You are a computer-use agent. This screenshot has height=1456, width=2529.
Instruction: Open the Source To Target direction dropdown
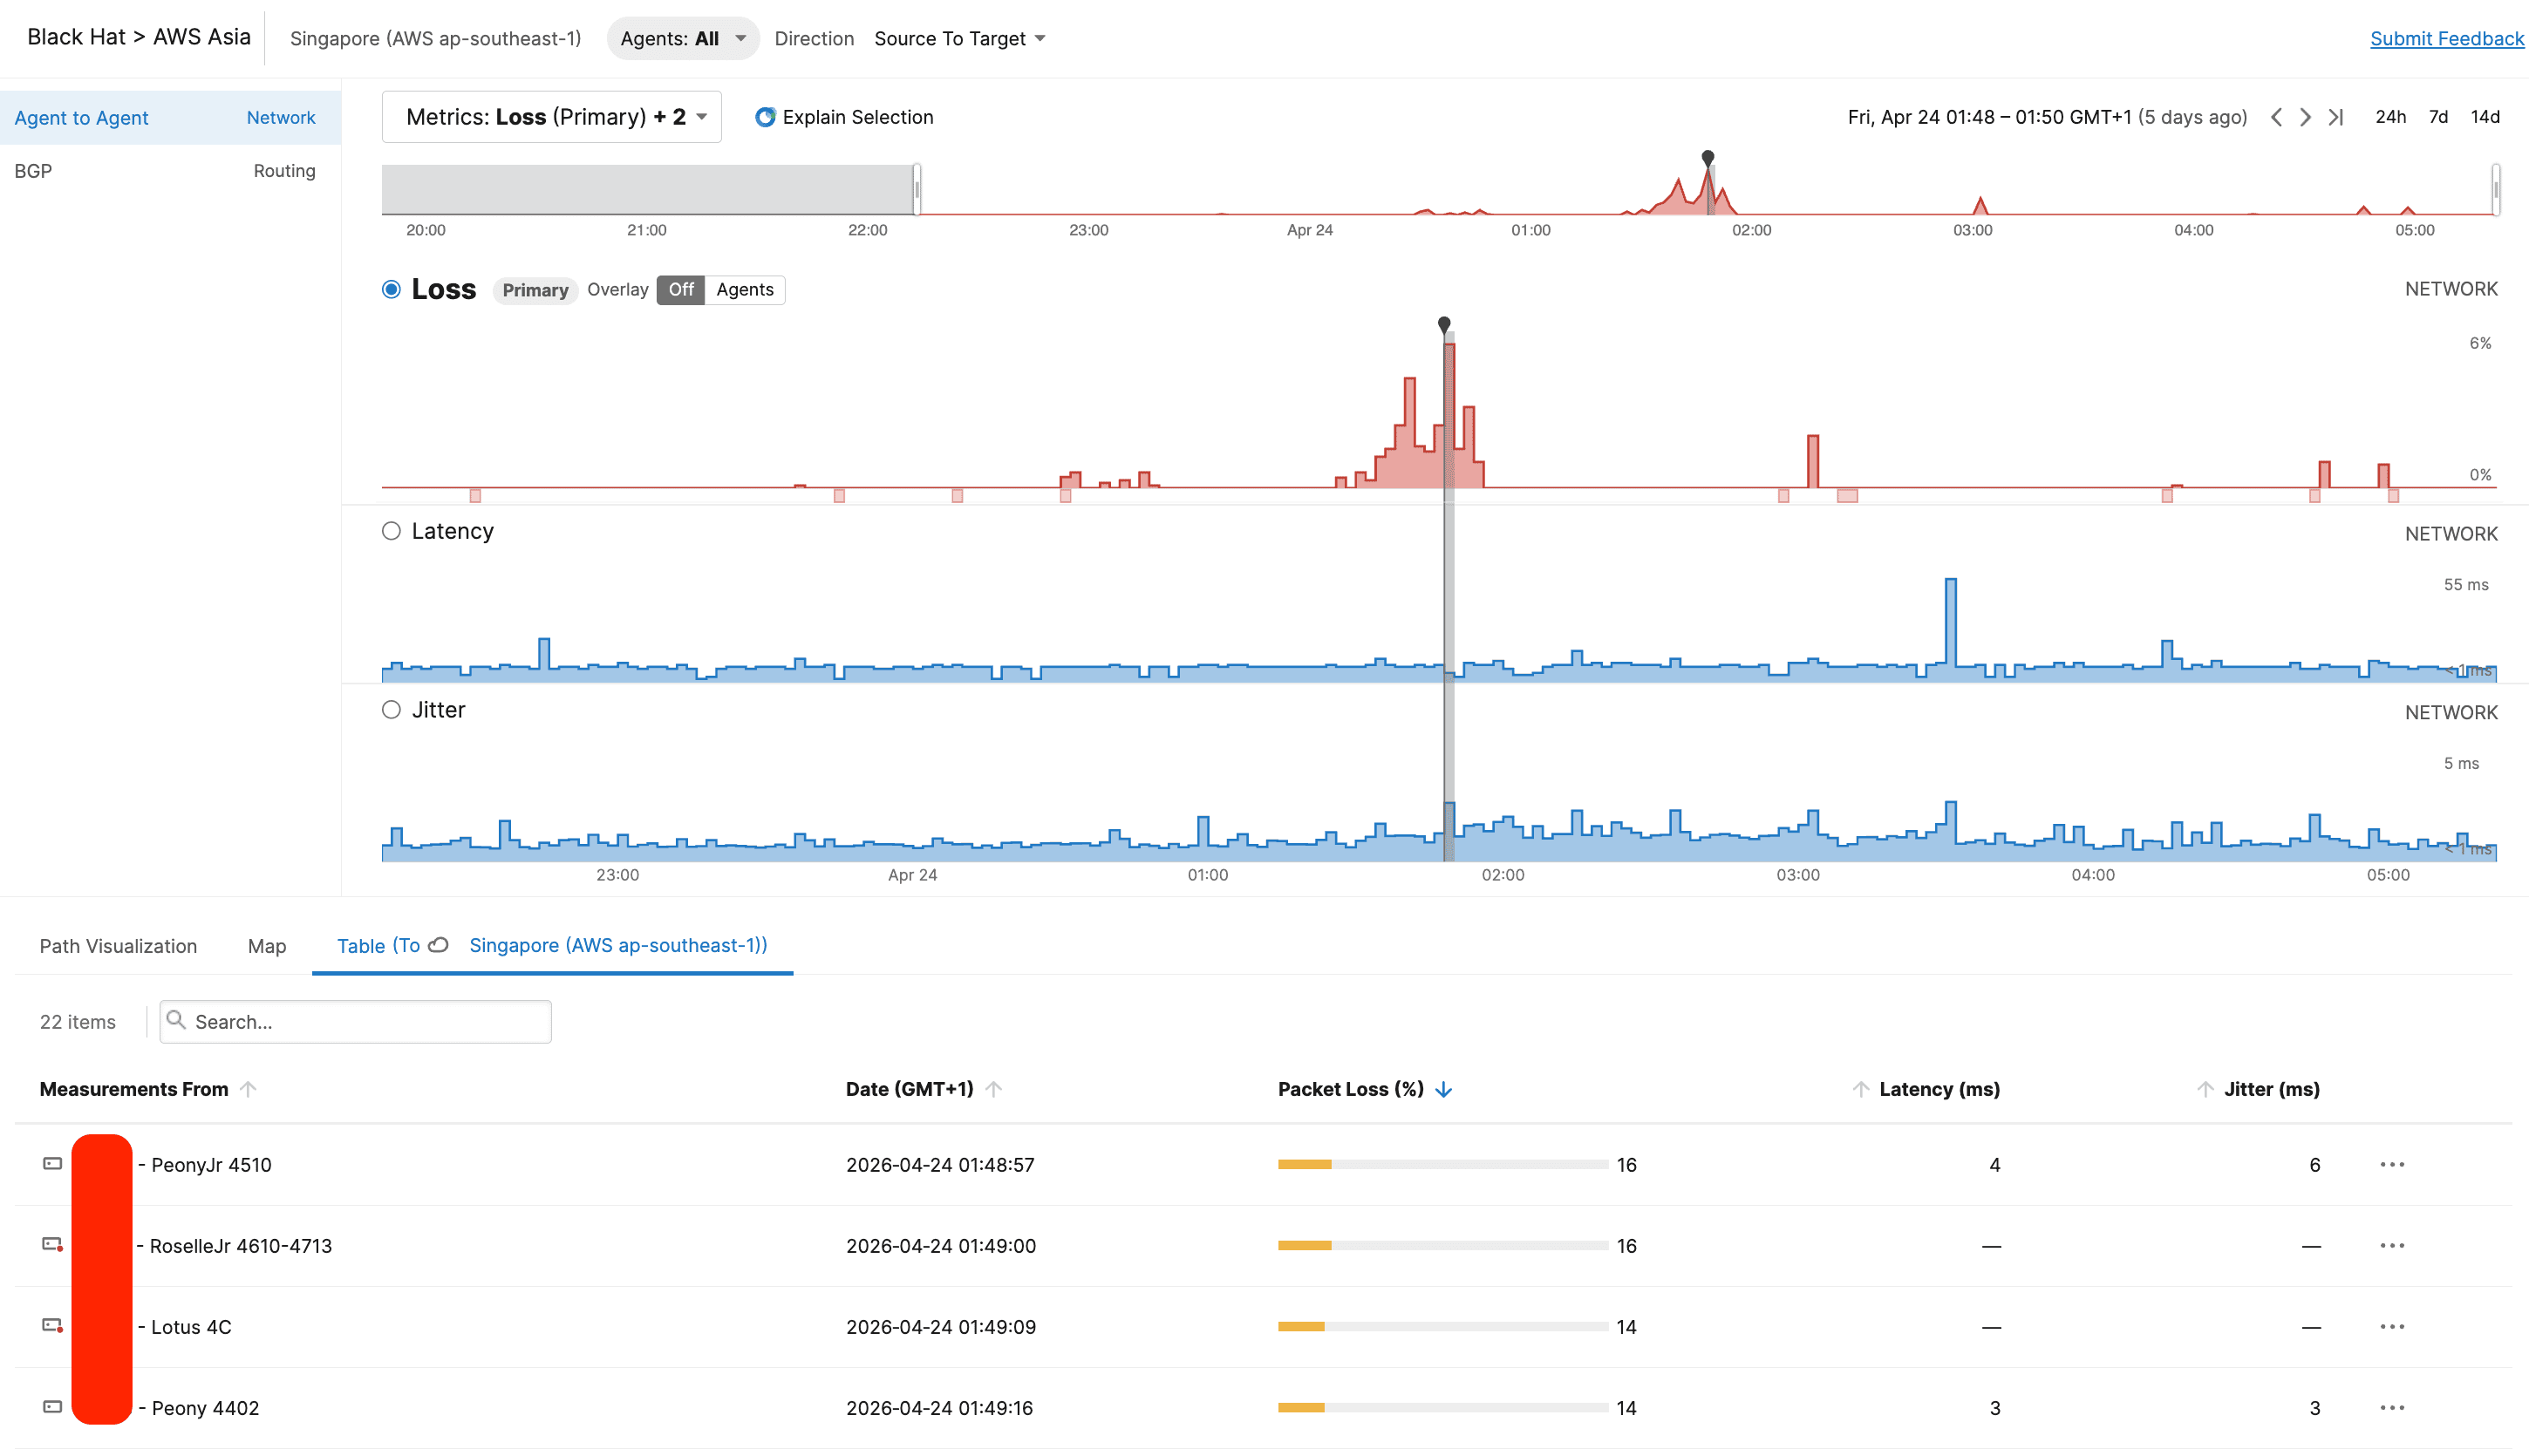click(x=960, y=39)
